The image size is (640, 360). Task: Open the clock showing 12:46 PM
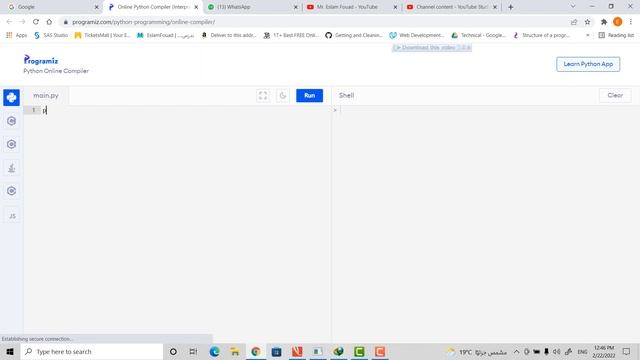(604, 351)
